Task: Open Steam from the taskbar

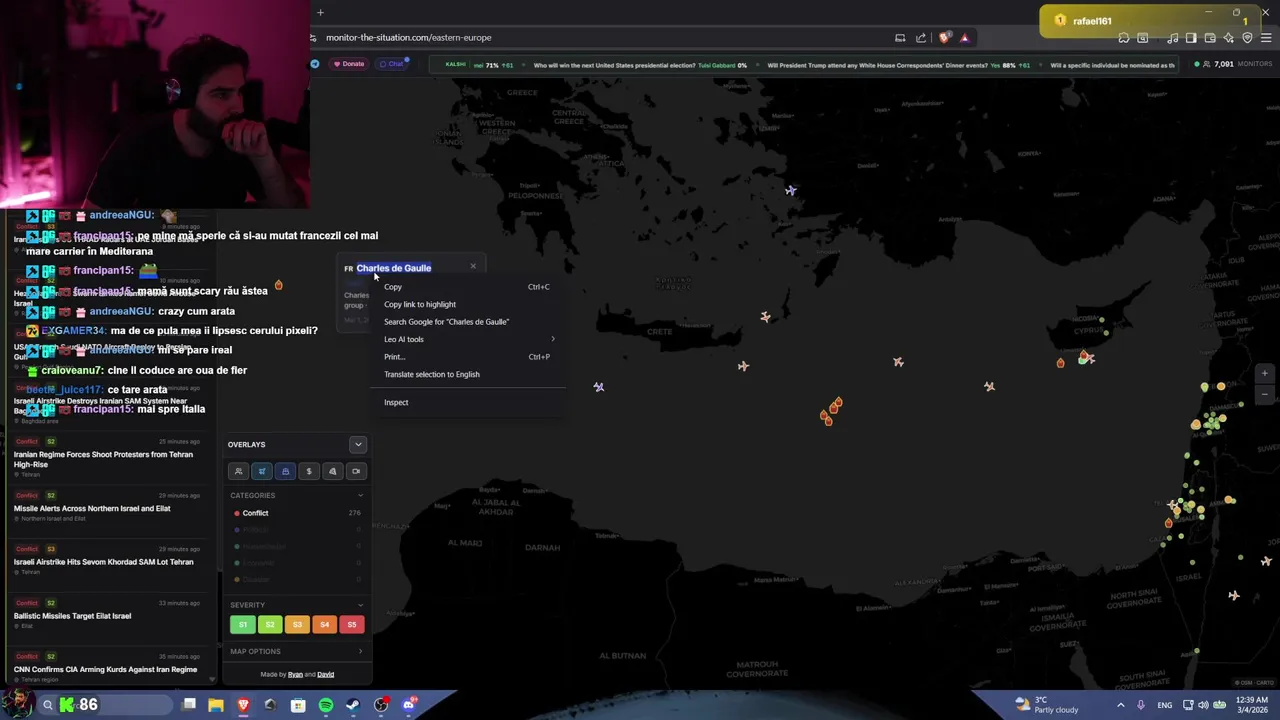Action: click(x=353, y=705)
